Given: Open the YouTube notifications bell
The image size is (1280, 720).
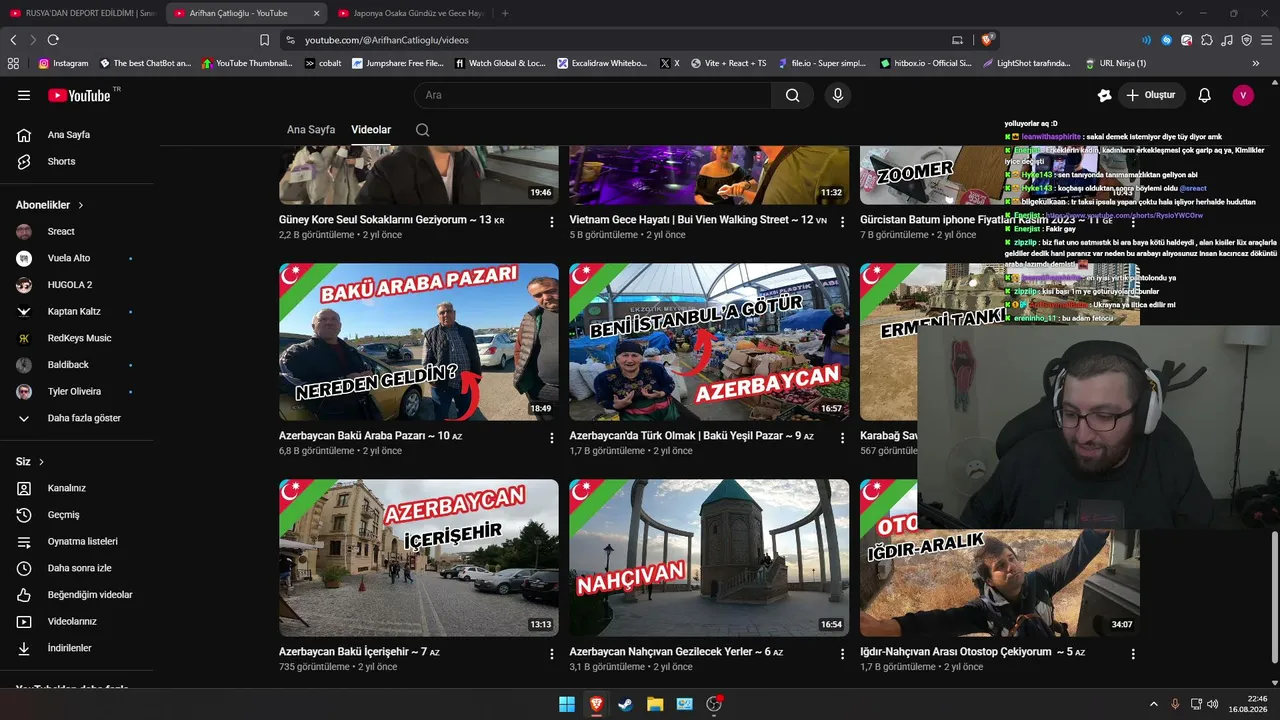Looking at the screenshot, I should pyautogui.click(x=1205, y=95).
